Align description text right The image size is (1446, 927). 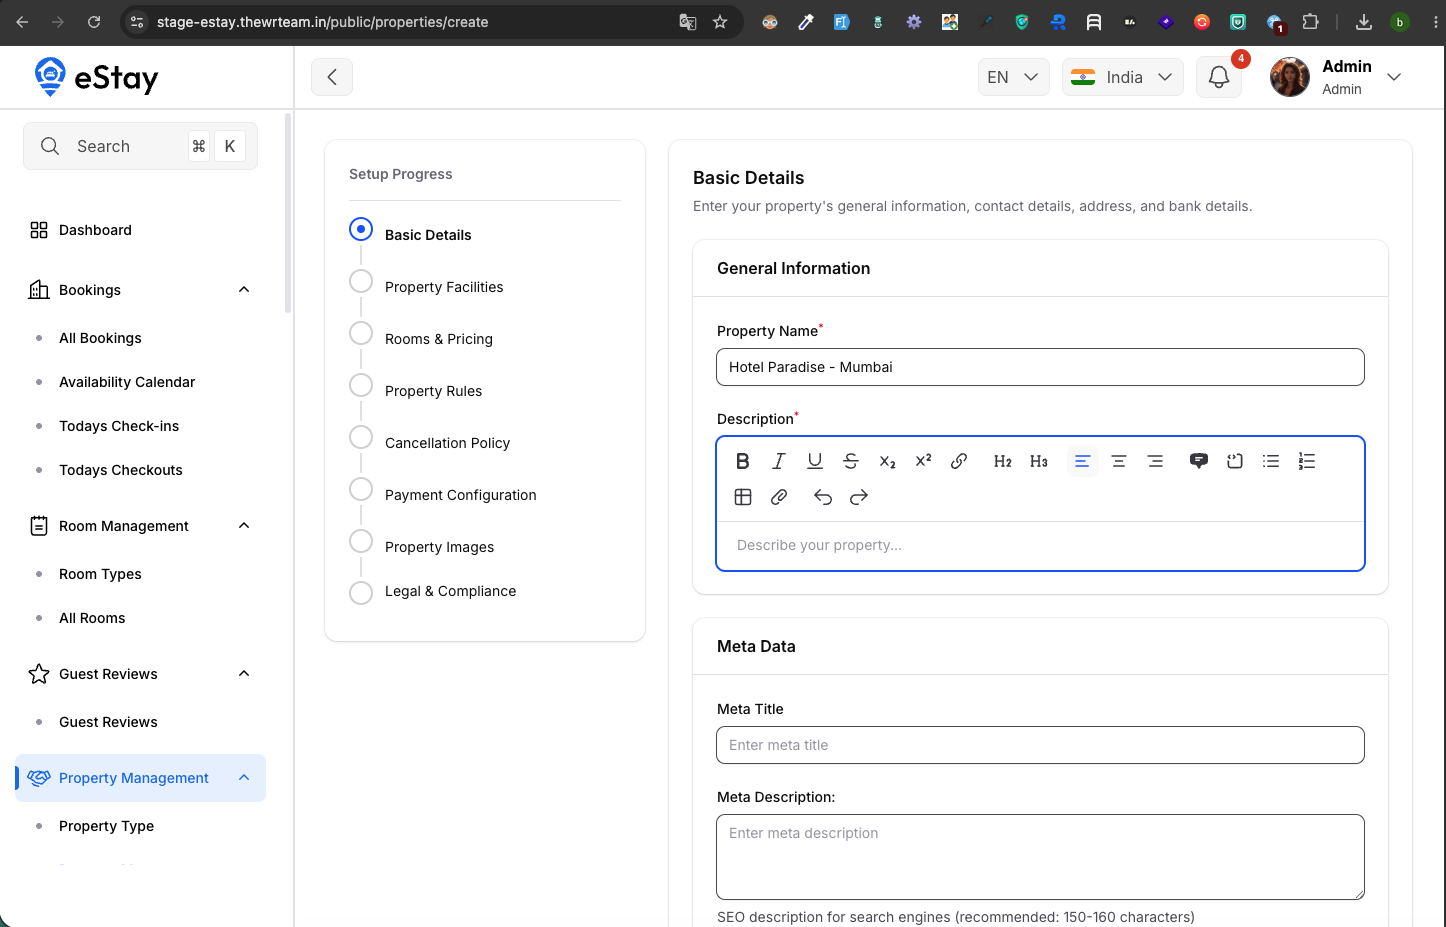[1154, 461]
